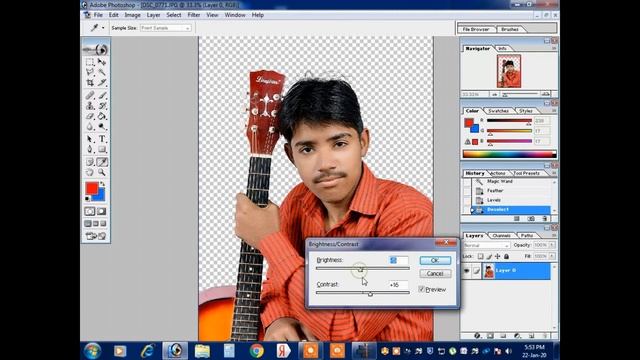This screenshot has height=360, width=640.
Task: Switch to the Paths tab
Action: coord(527,236)
